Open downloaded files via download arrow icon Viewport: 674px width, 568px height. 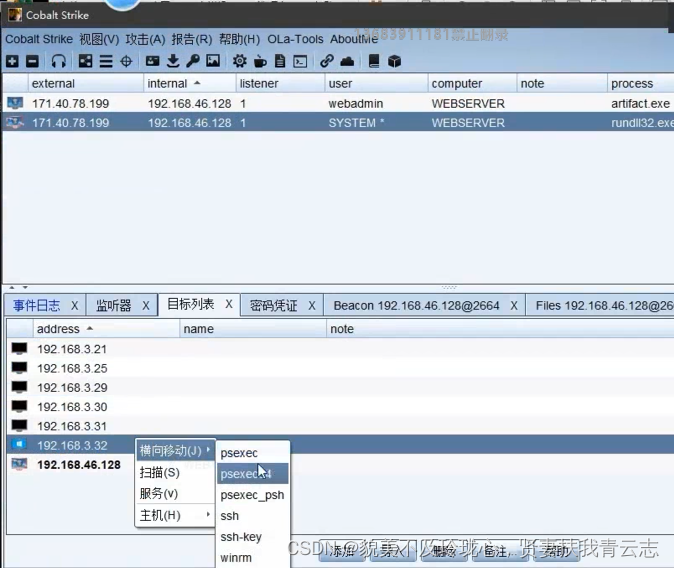coord(173,61)
